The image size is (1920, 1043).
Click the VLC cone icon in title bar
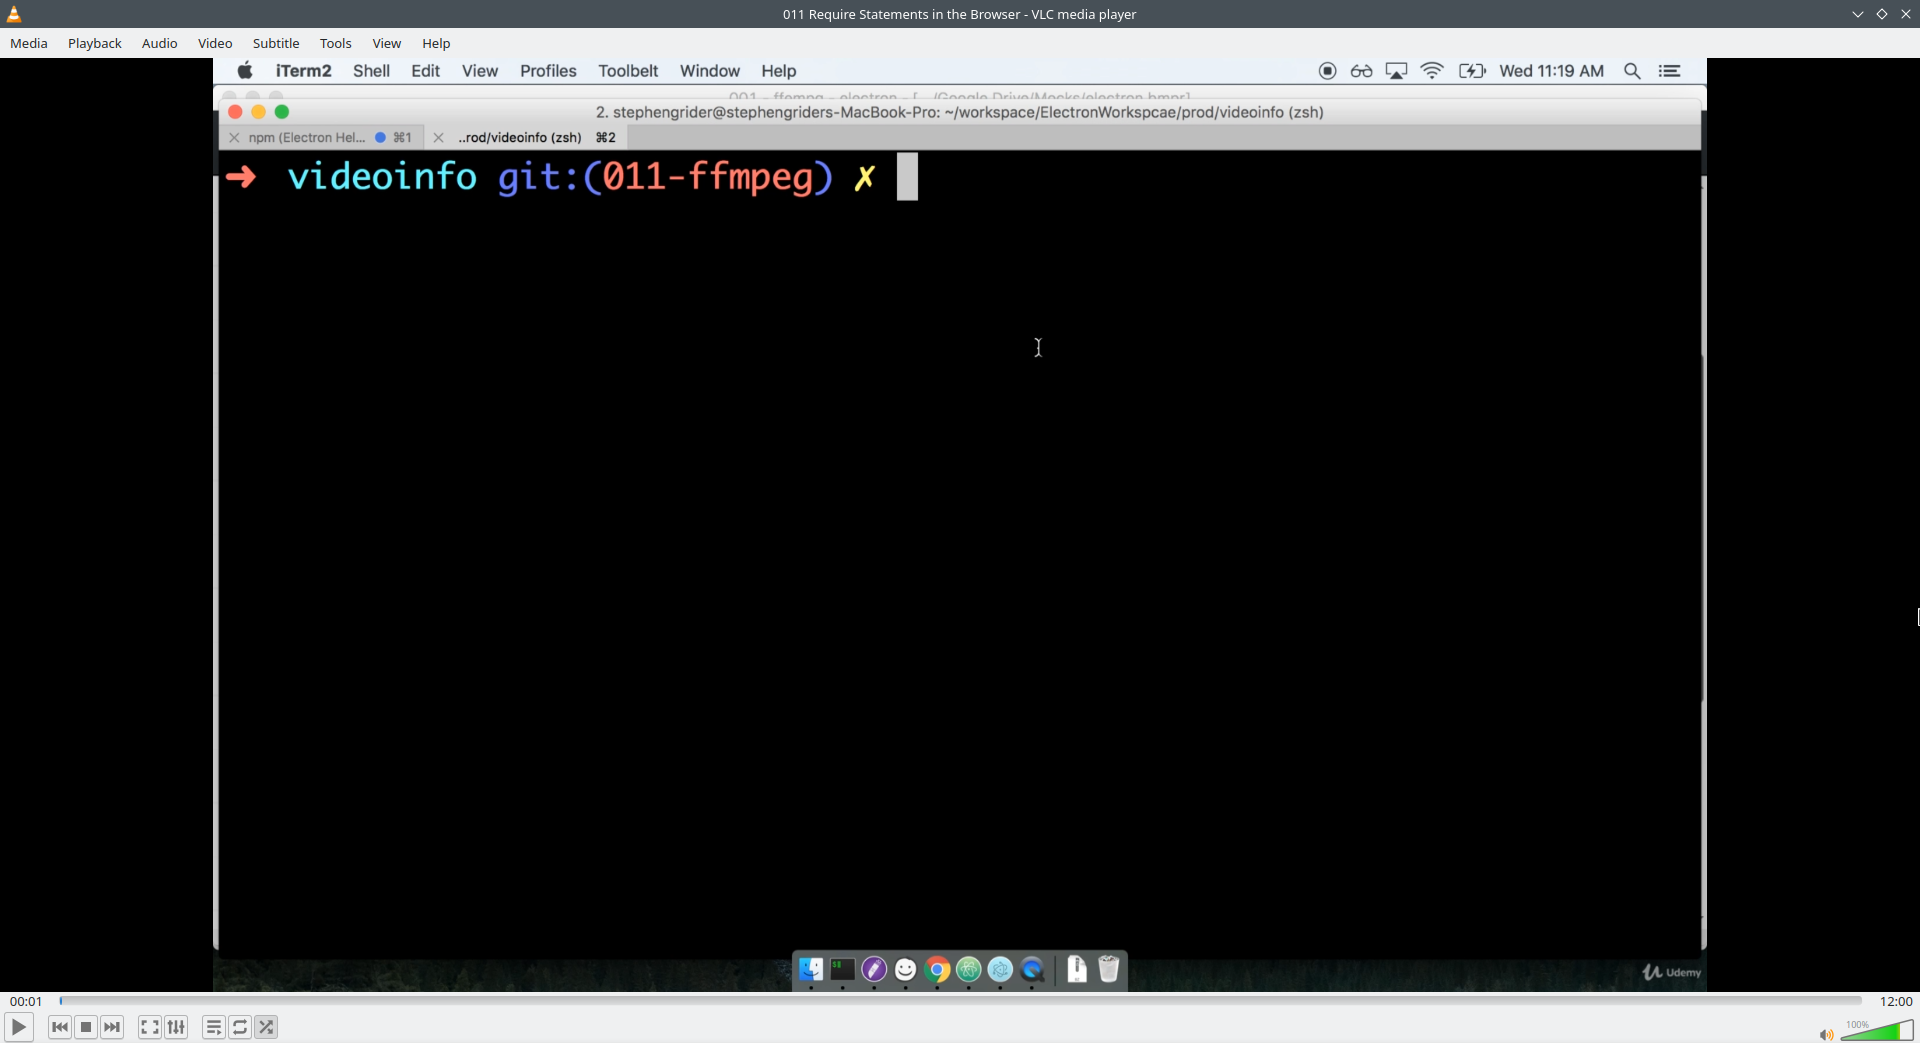14,14
